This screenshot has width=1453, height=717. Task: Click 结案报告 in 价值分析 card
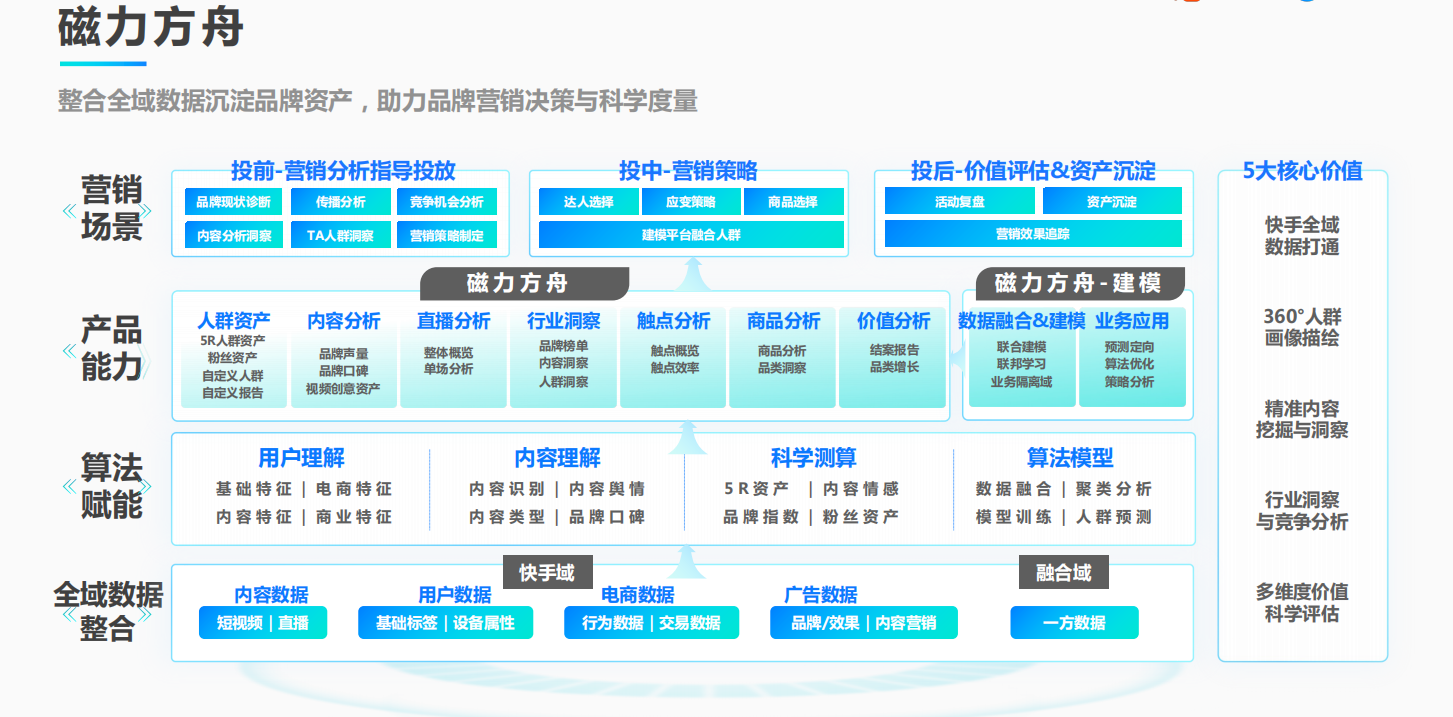point(894,350)
